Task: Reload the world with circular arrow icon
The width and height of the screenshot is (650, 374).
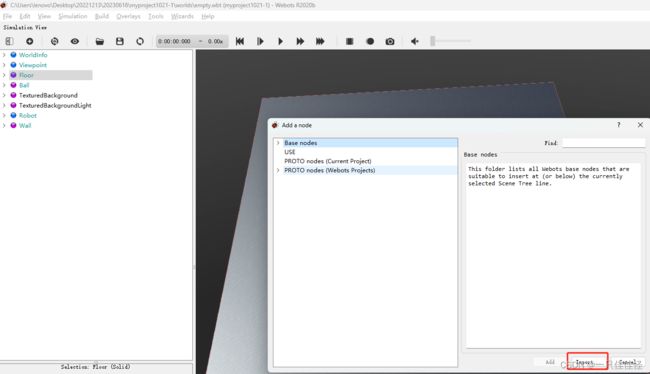Action: tap(140, 41)
